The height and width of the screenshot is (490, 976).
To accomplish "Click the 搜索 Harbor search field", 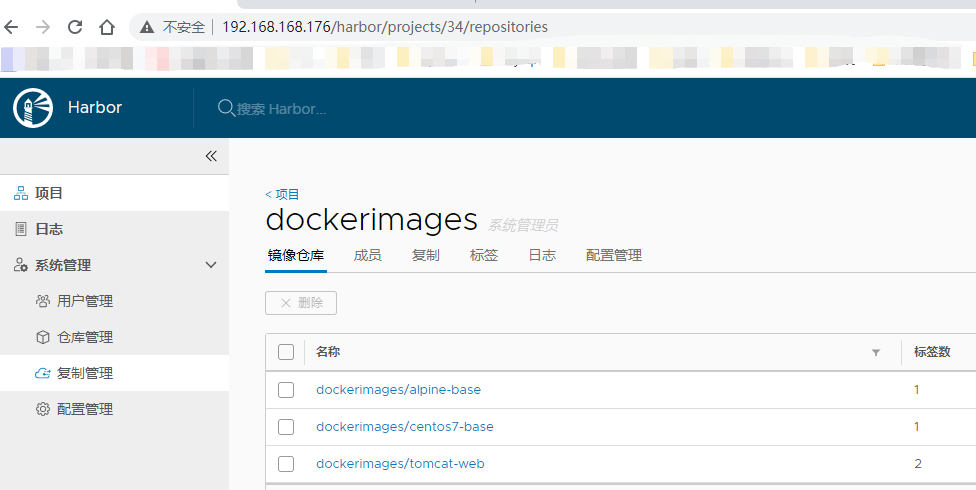I will pos(281,109).
